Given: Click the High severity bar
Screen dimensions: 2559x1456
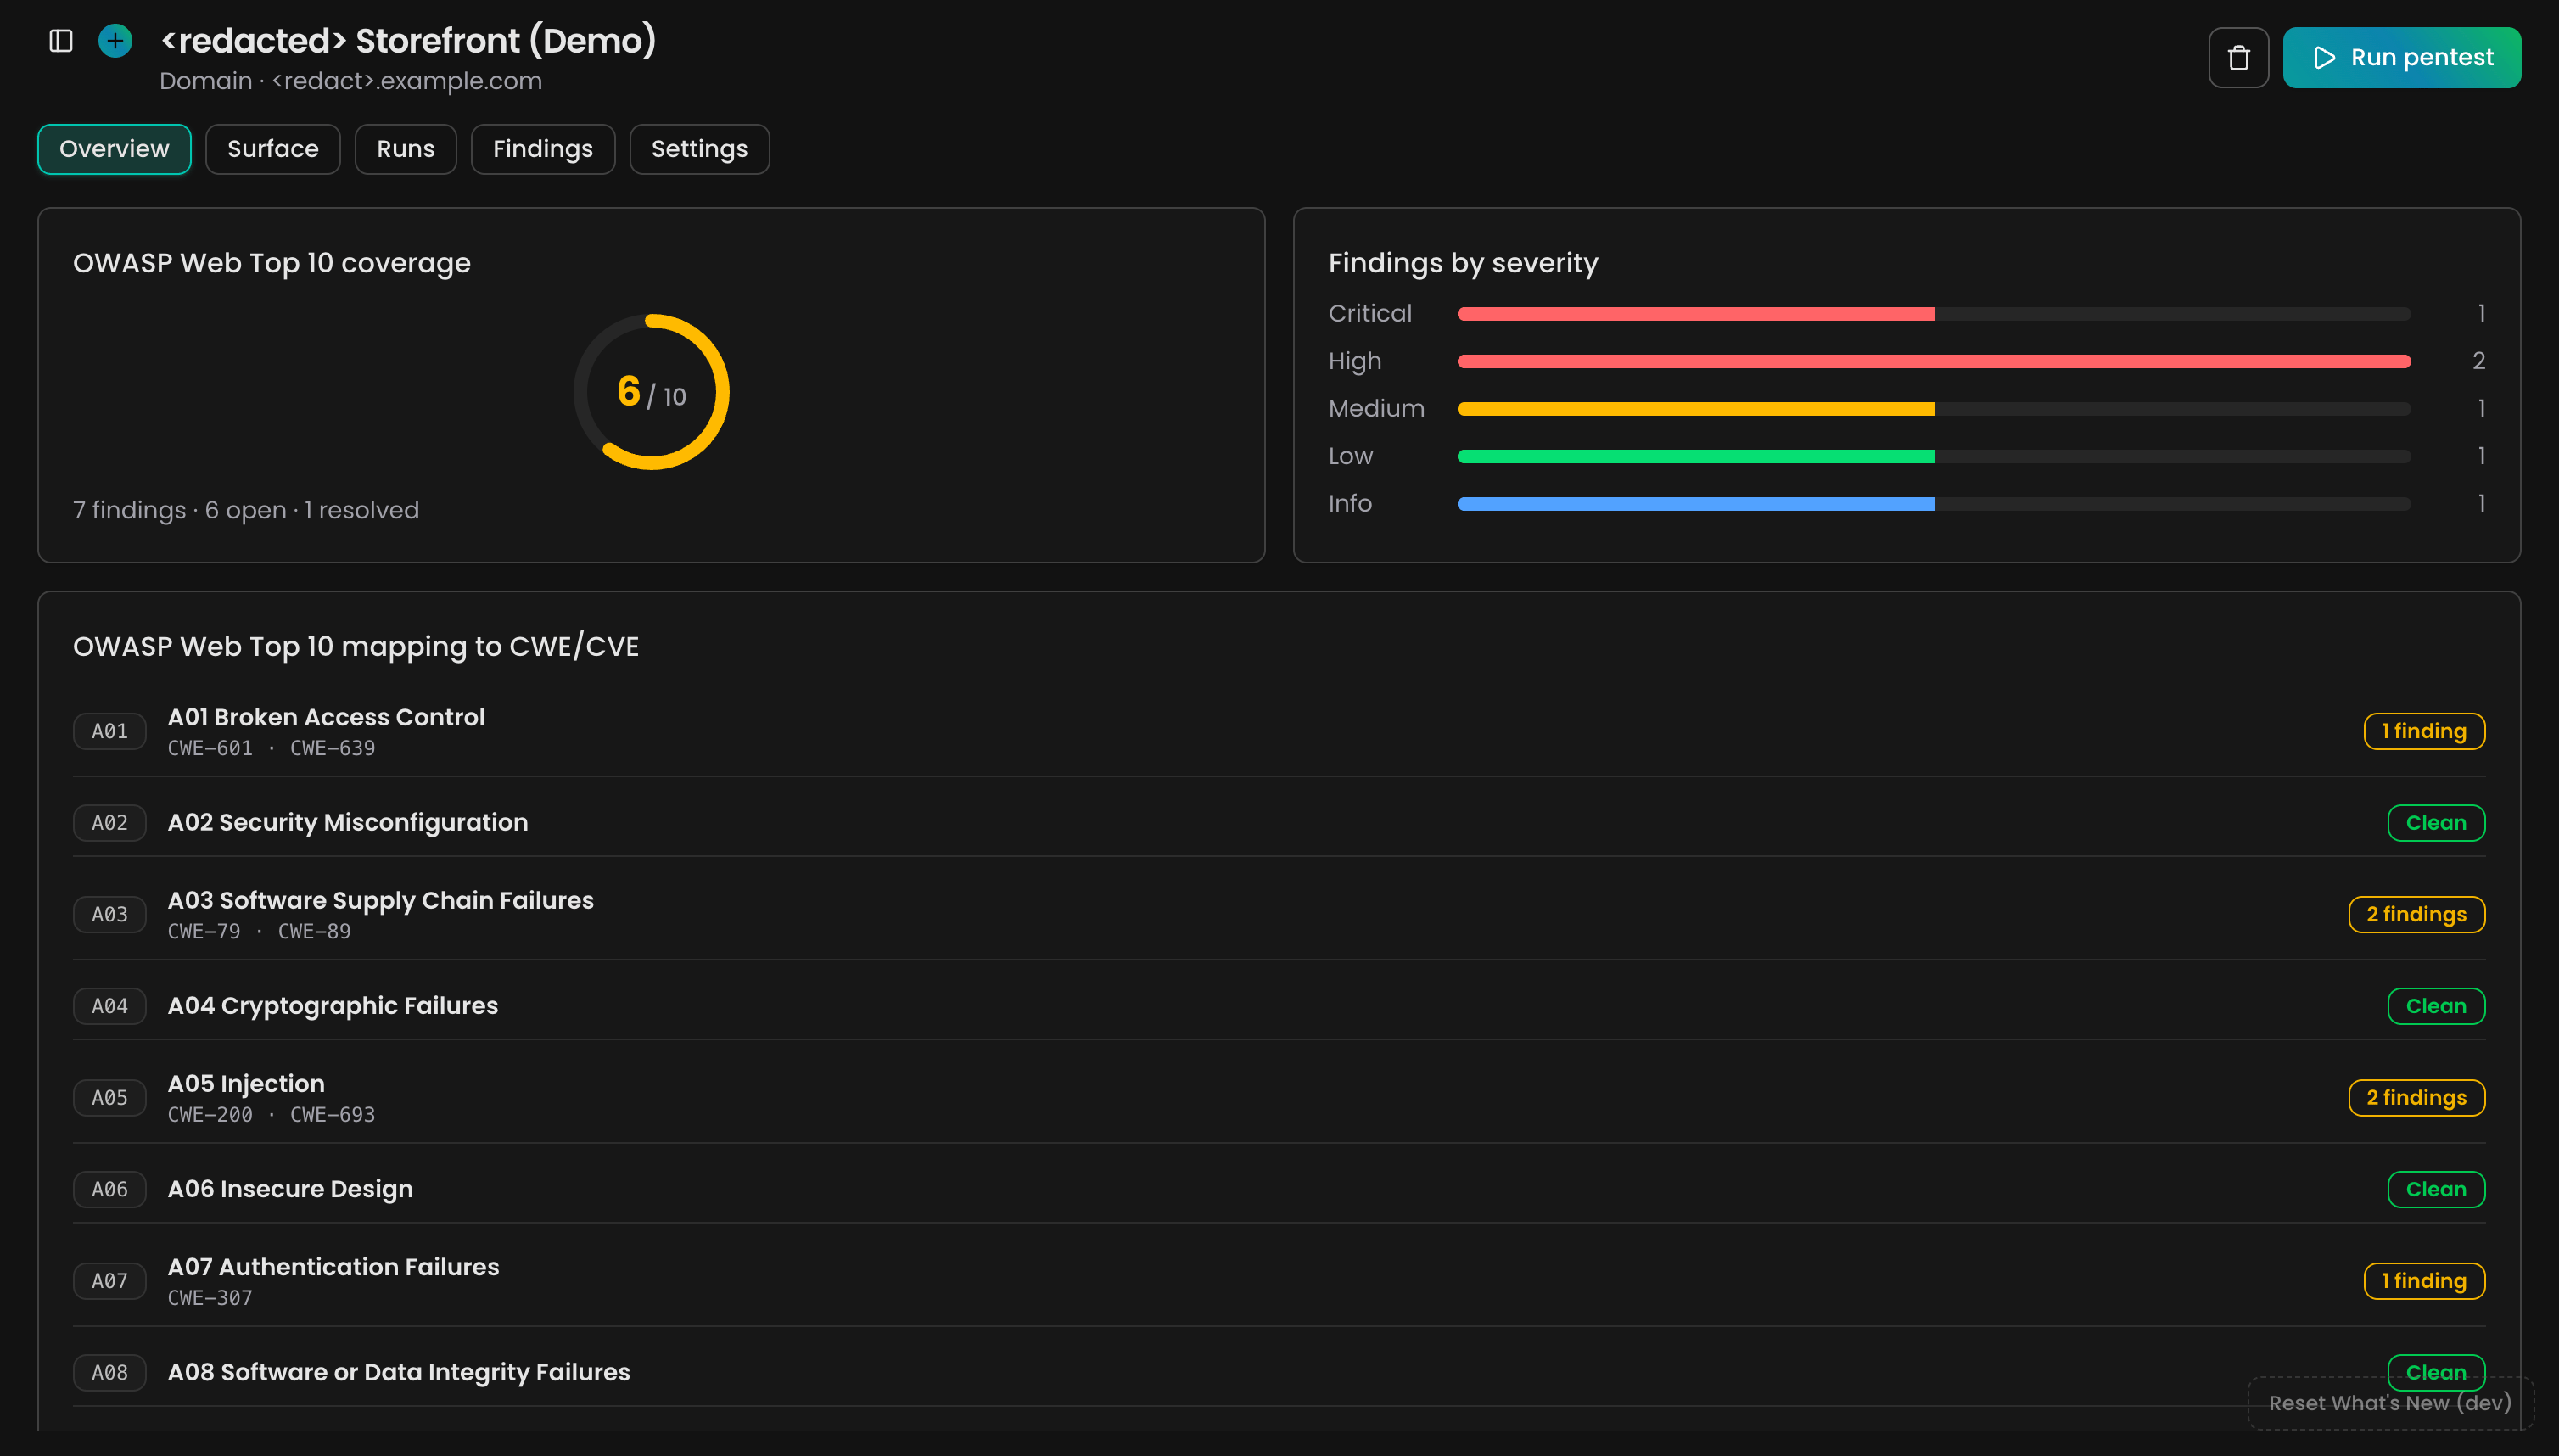Looking at the screenshot, I should click(x=1933, y=361).
